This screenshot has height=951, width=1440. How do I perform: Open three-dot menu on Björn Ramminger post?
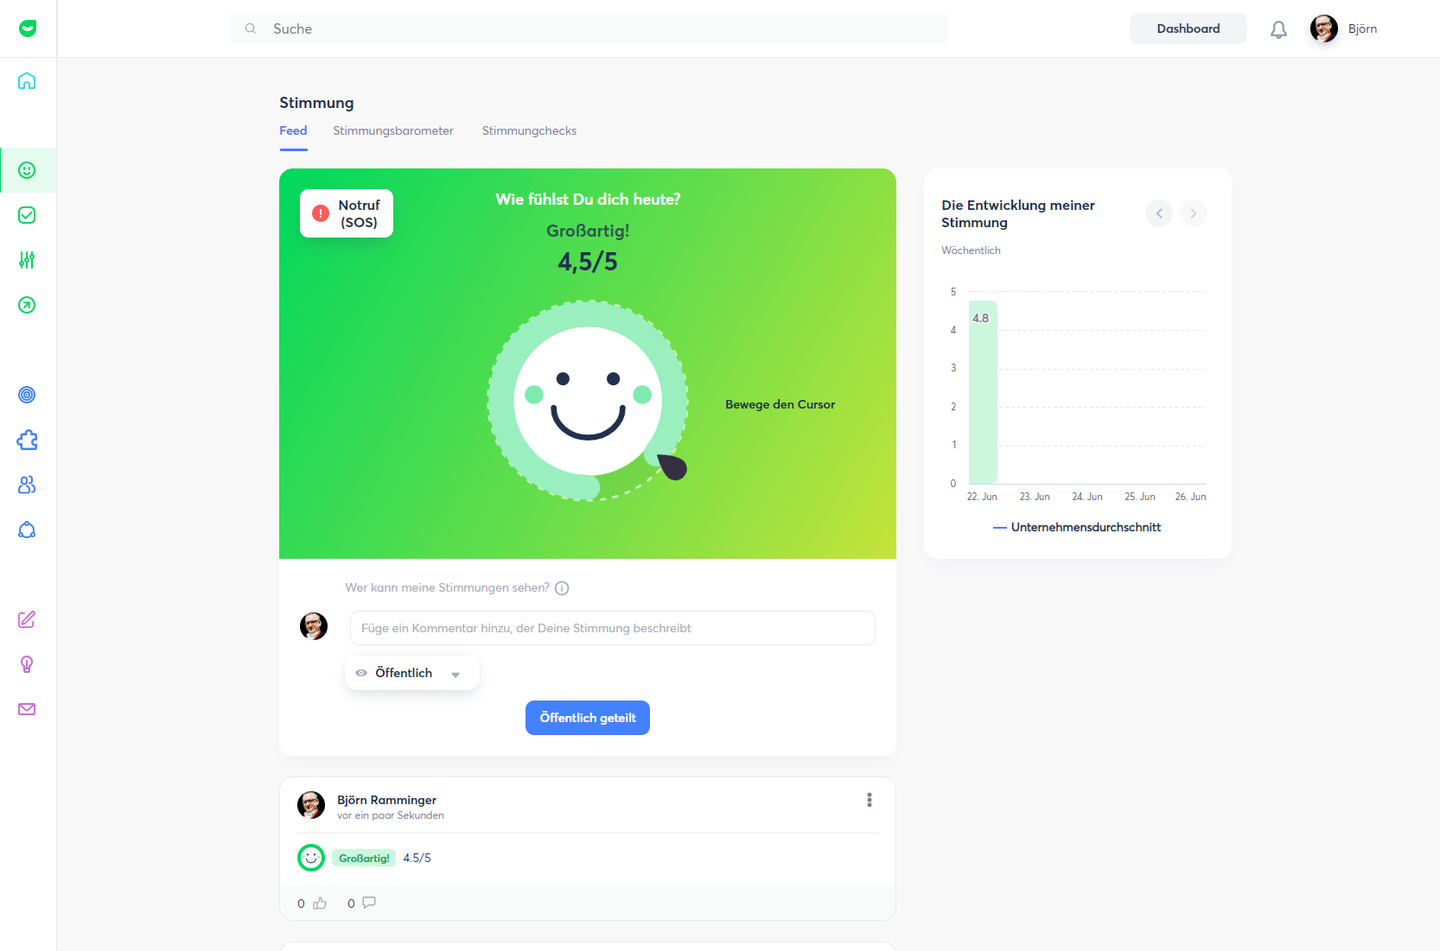click(869, 800)
